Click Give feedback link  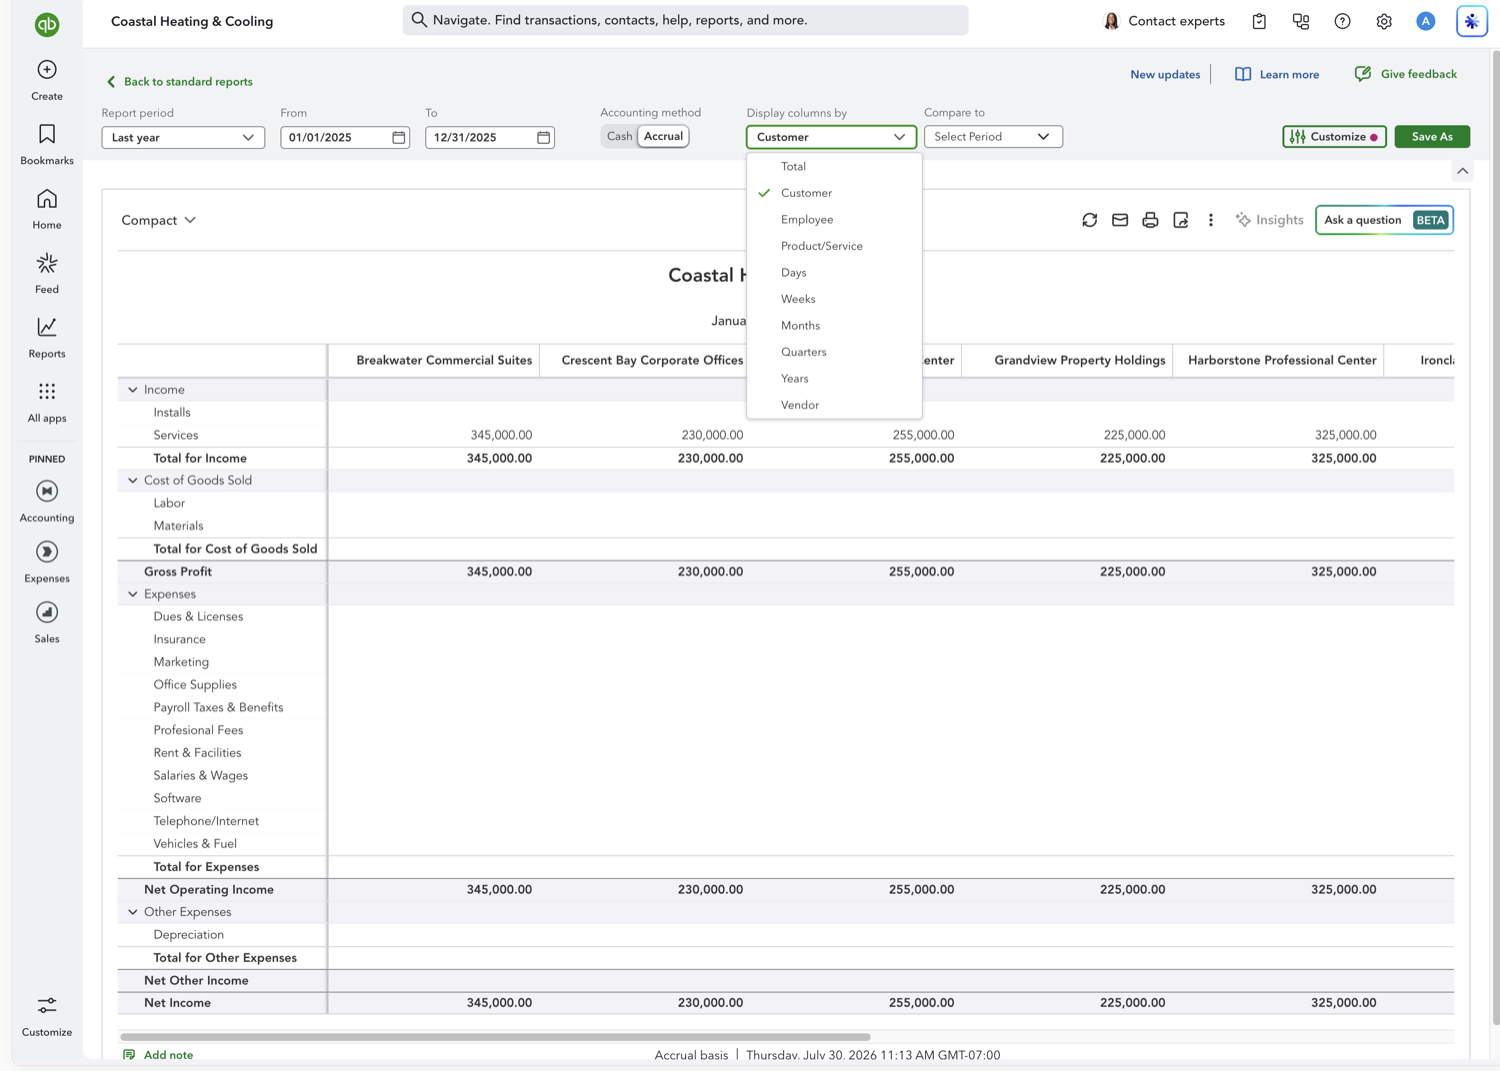coord(1405,74)
